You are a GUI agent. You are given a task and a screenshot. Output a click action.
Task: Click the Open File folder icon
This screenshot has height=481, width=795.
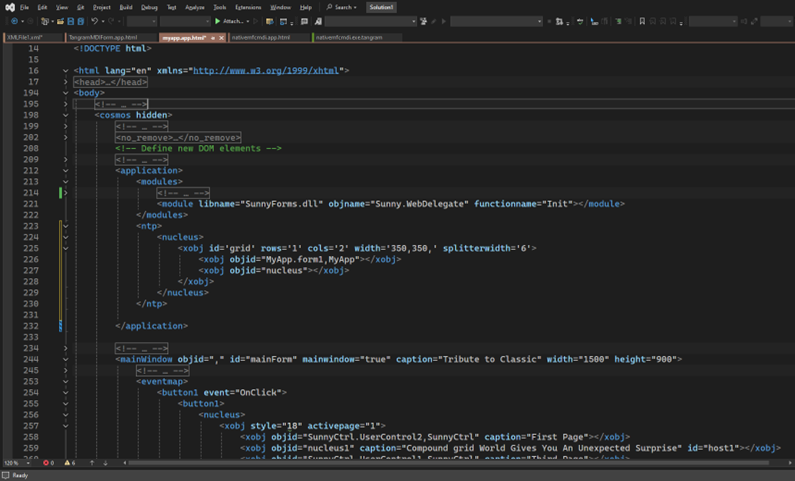(x=60, y=21)
